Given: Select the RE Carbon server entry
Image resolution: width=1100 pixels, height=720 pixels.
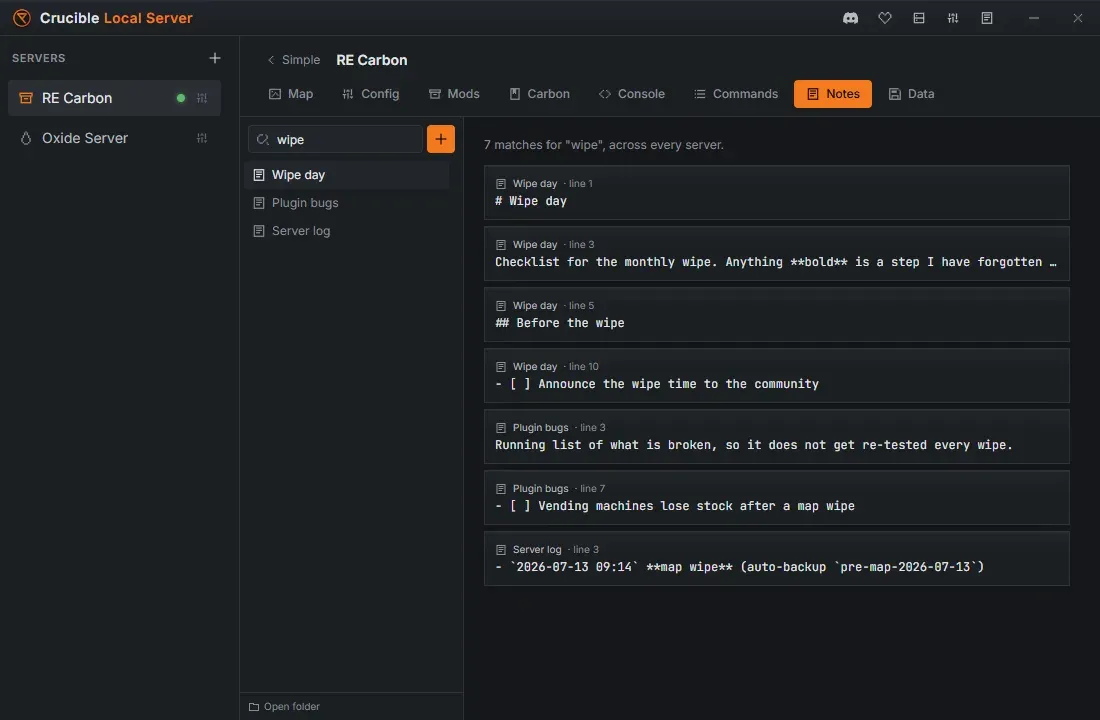Looking at the screenshot, I should (x=114, y=98).
